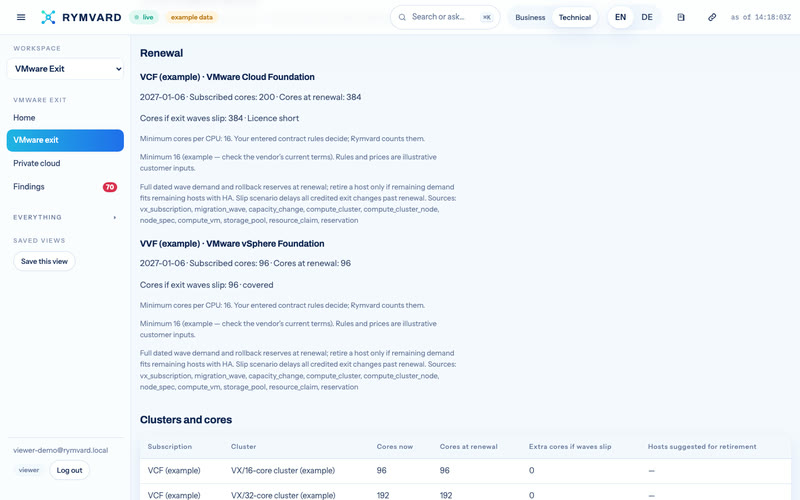Click the Cores now column header
The width and height of the screenshot is (800, 500).
click(395, 446)
